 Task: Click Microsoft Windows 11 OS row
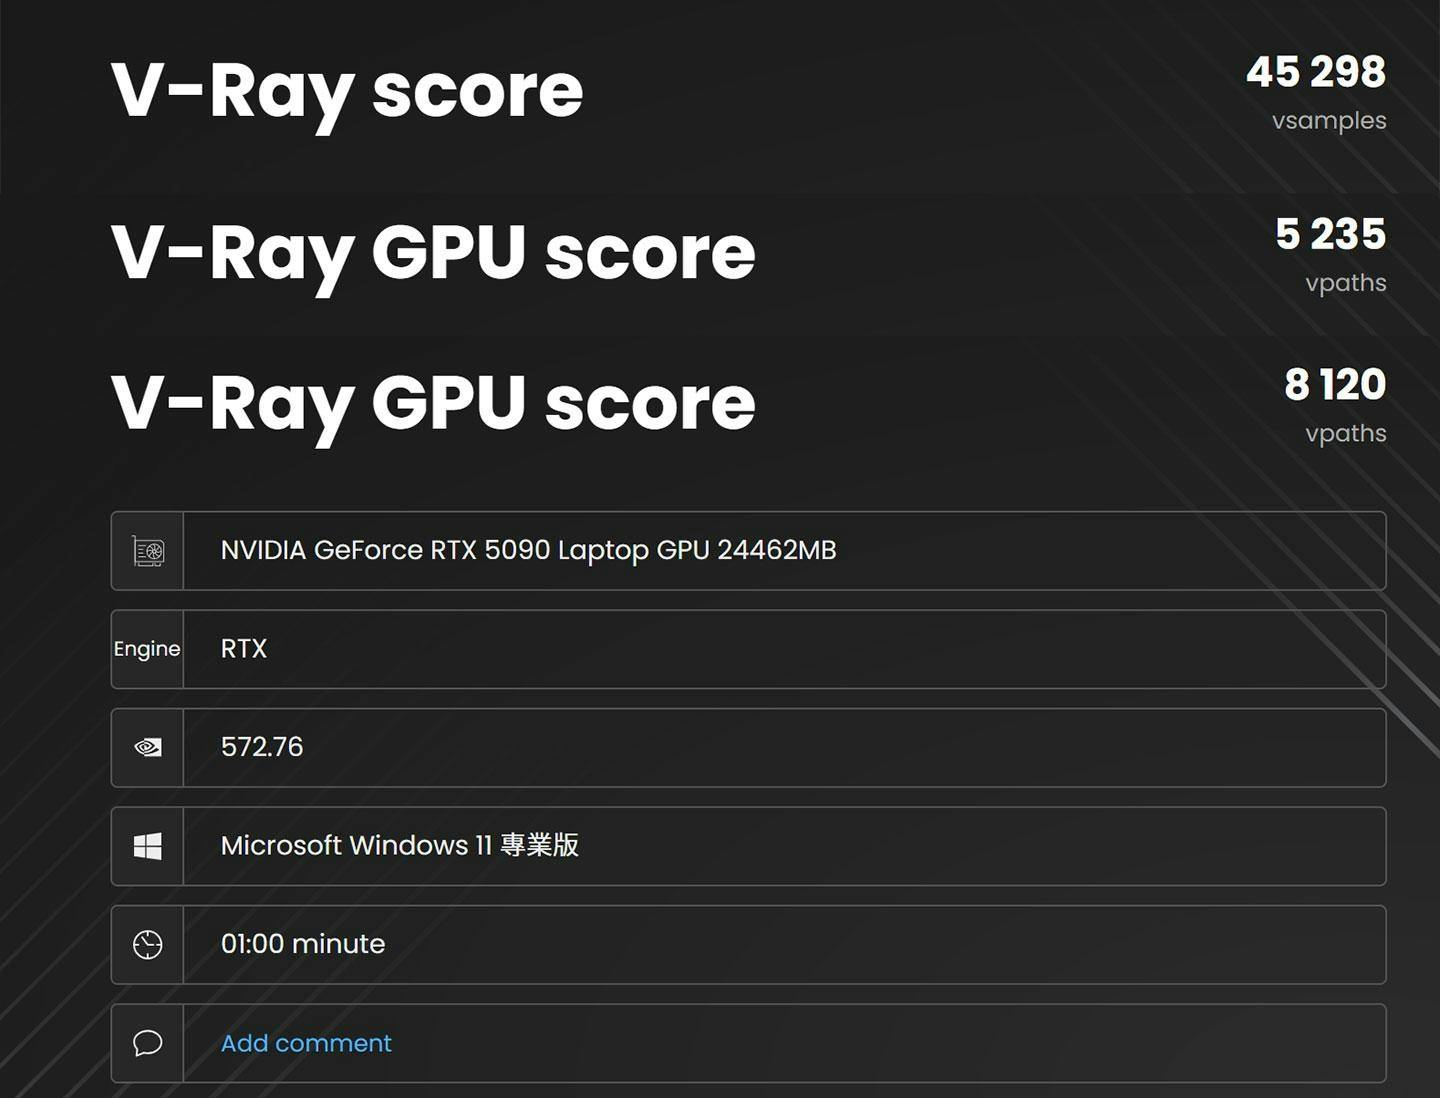pos(748,846)
